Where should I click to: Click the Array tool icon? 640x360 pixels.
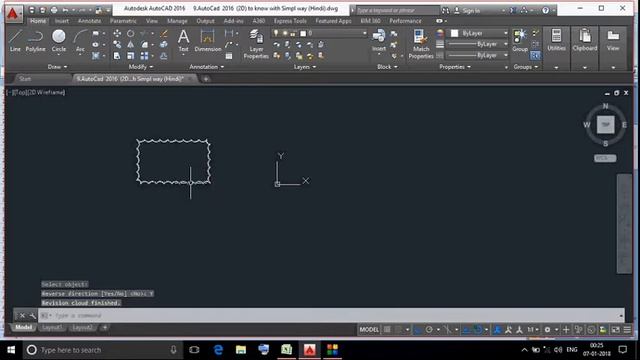click(x=144, y=56)
